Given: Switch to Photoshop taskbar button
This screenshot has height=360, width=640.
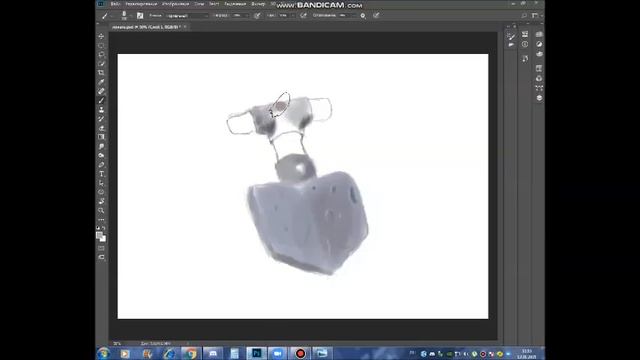Looking at the screenshot, I should tap(257, 353).
